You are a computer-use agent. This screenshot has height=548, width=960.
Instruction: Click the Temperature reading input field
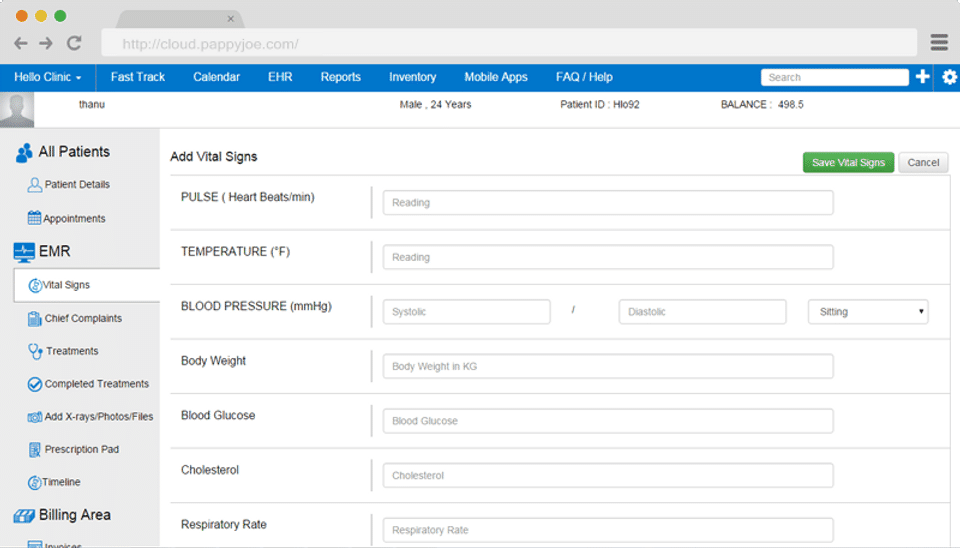click(x=608, y=257)
